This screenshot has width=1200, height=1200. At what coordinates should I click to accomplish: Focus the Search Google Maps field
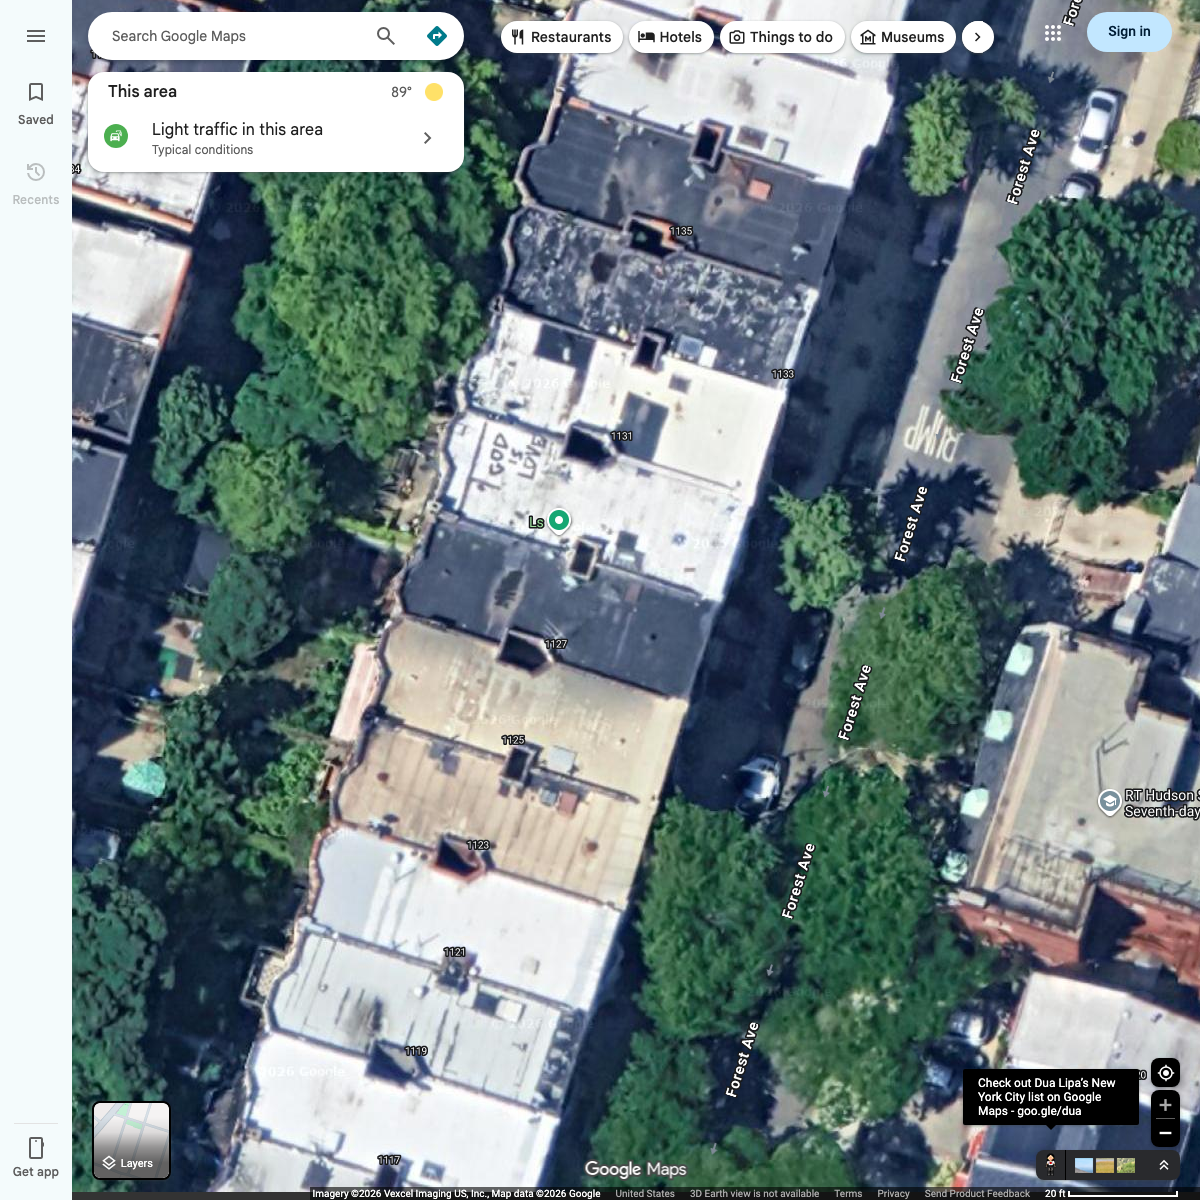point(235,36)
